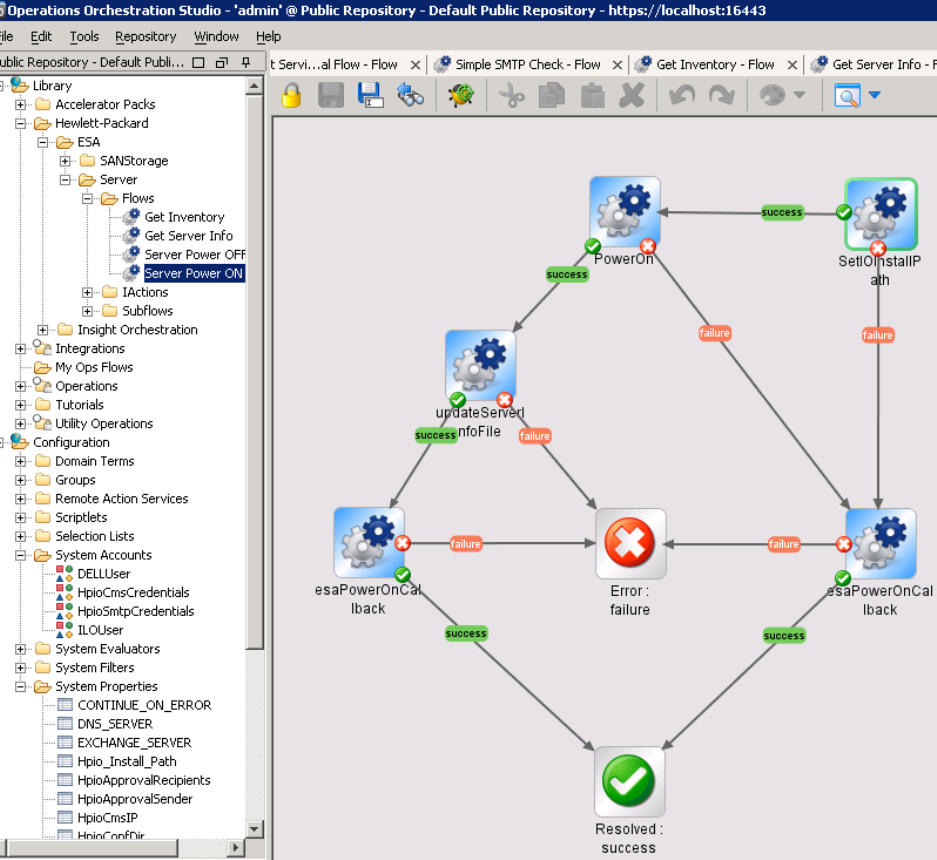This screenshot has width=937, height=860.
Task: Select the Resolved : success return step
Action: pos(629,781)
